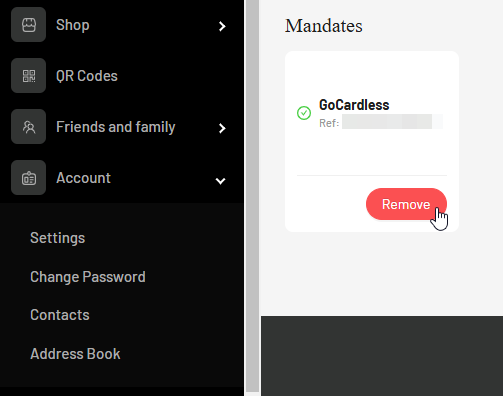Go to Change Password

coord(88,277)
